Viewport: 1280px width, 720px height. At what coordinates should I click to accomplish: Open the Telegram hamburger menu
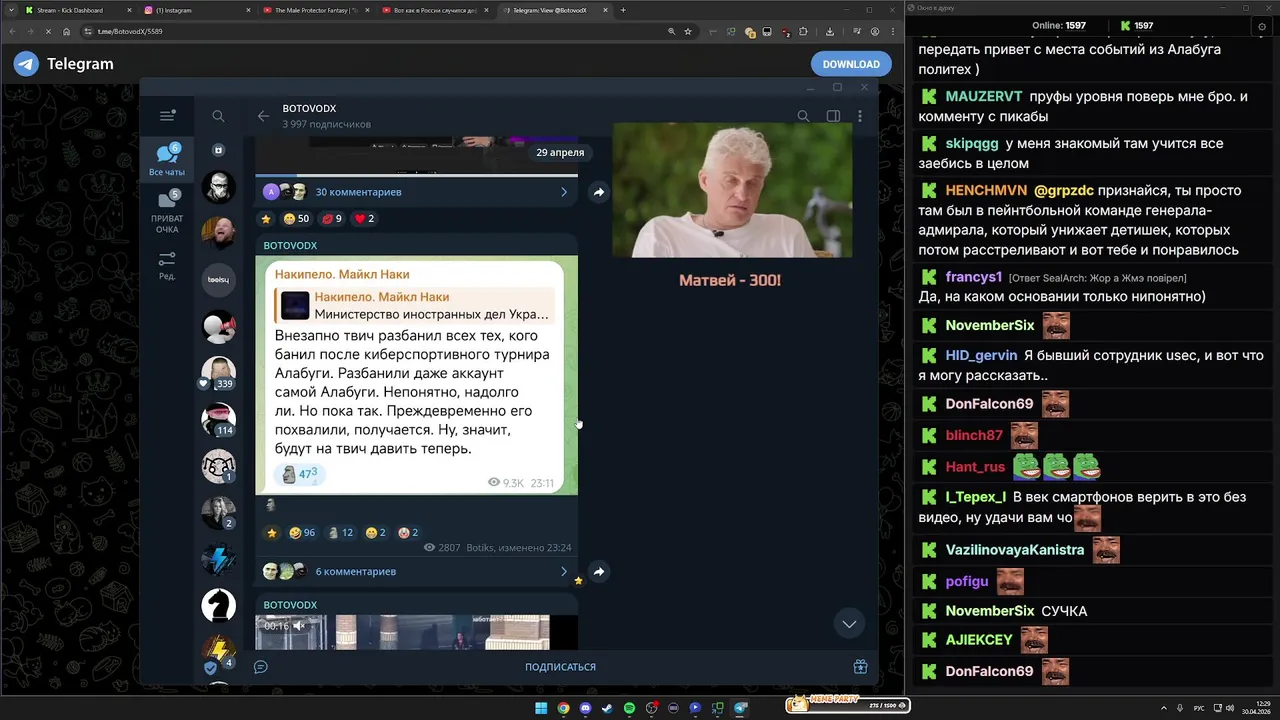click(x=167, y=116)
